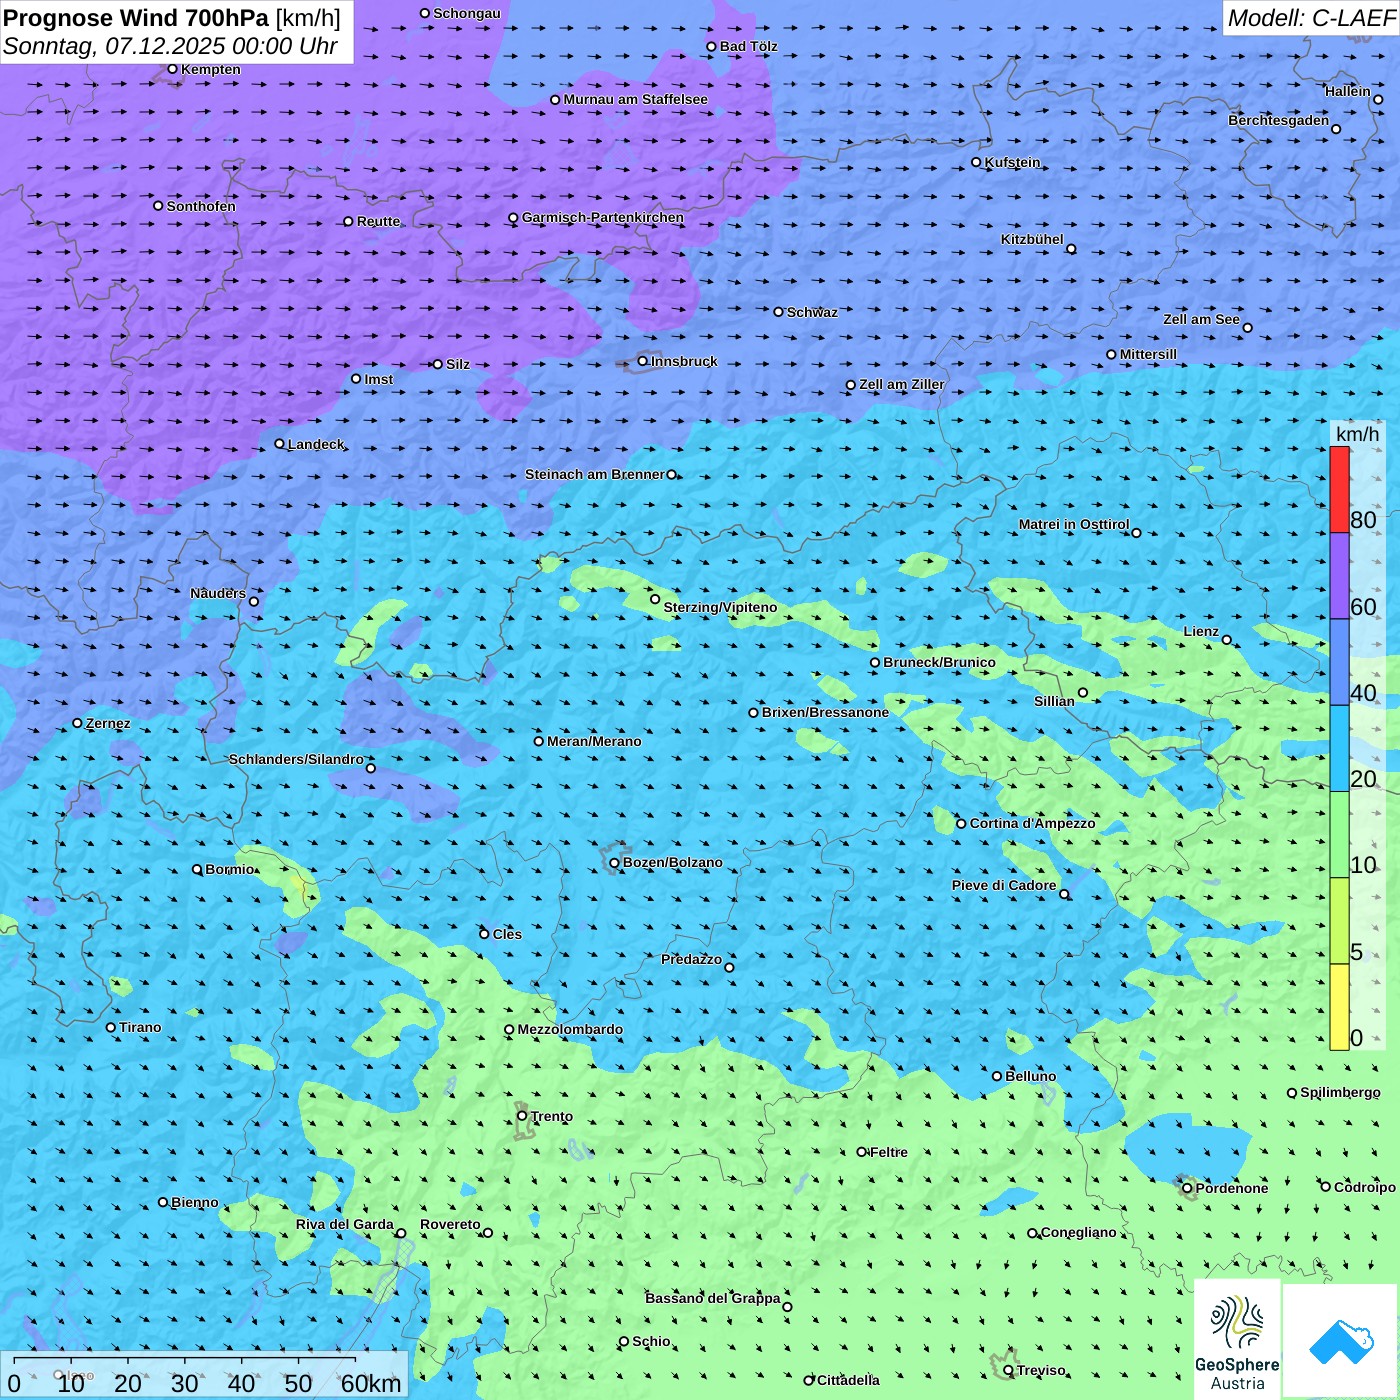Select the Brixen/Bressanone label
The image size is (1400, 1400).
(825, 712)
